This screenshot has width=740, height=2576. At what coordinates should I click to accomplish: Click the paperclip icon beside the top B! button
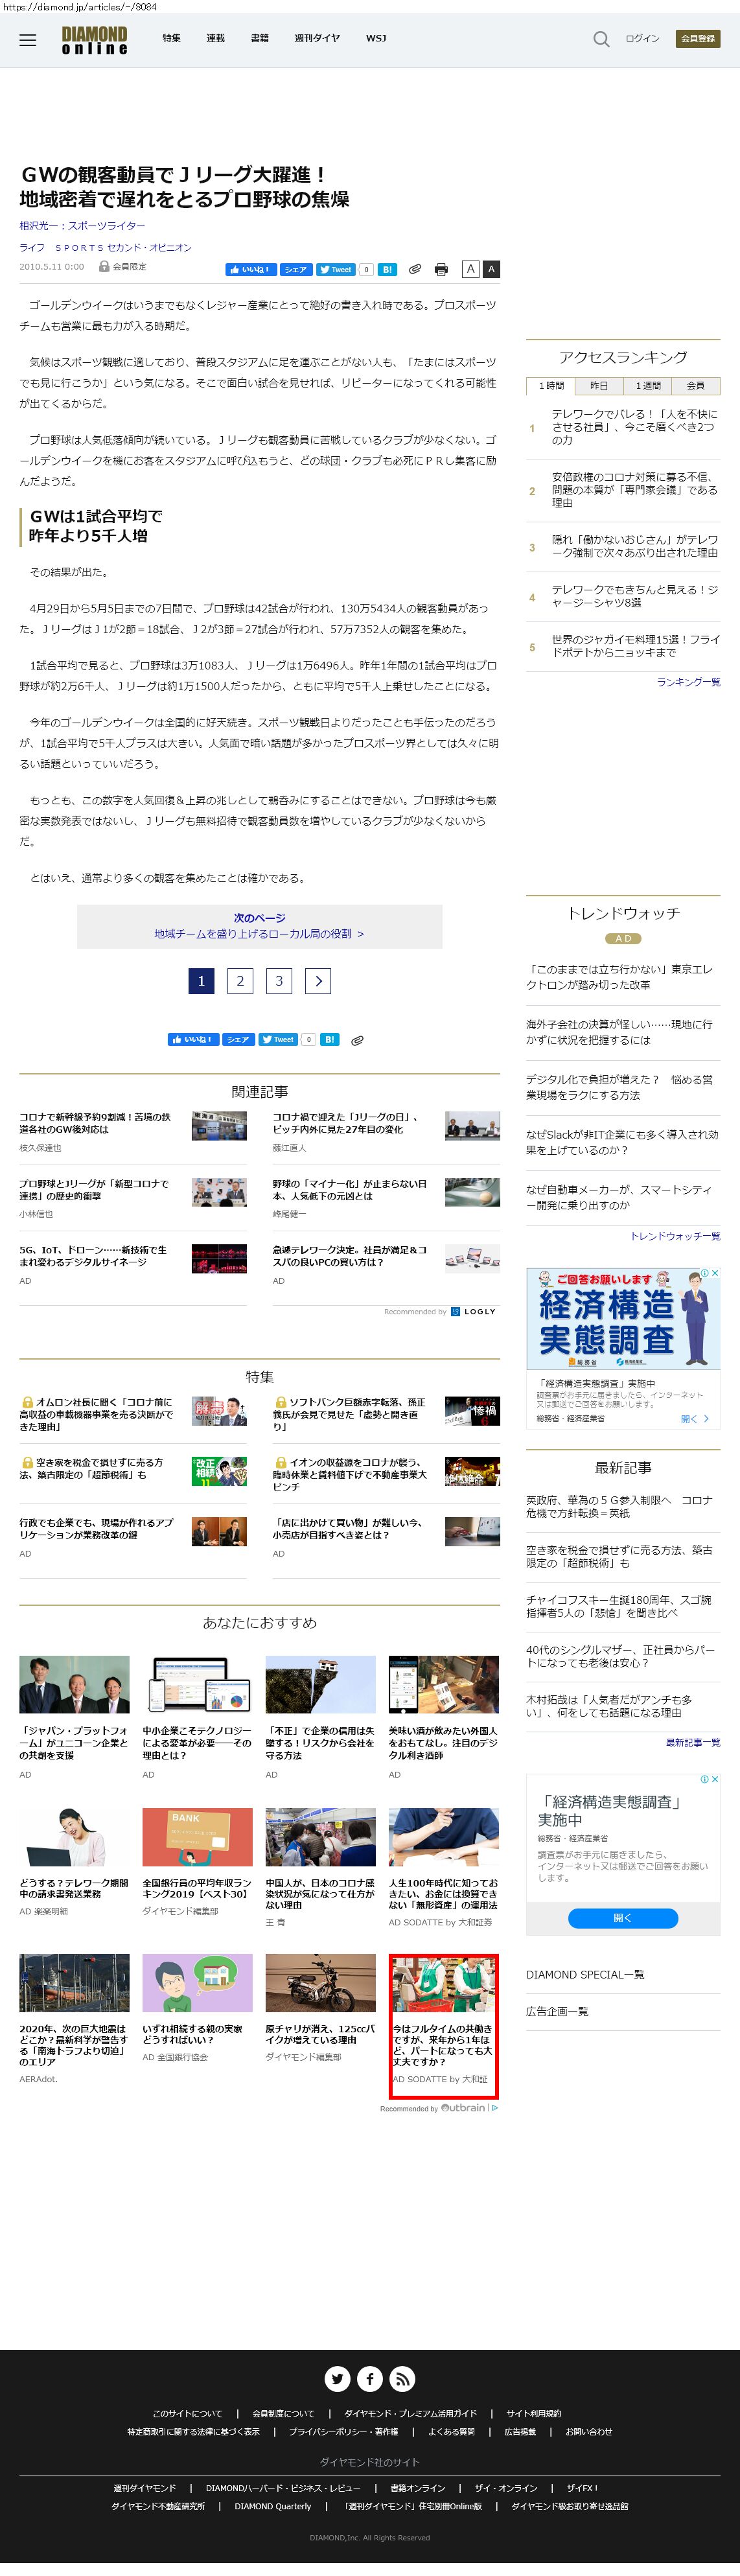click(415, 270)
